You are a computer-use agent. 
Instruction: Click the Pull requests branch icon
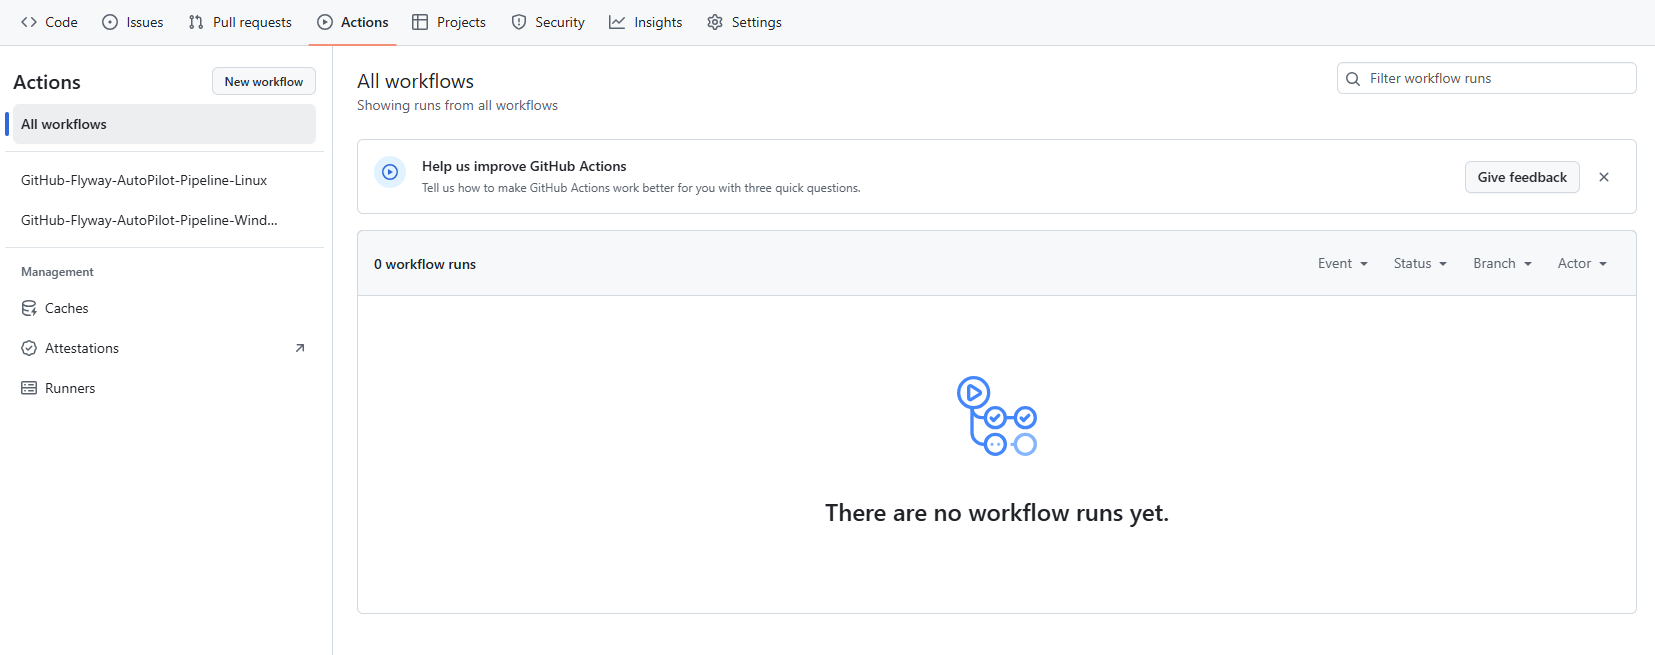pos(196,22)
